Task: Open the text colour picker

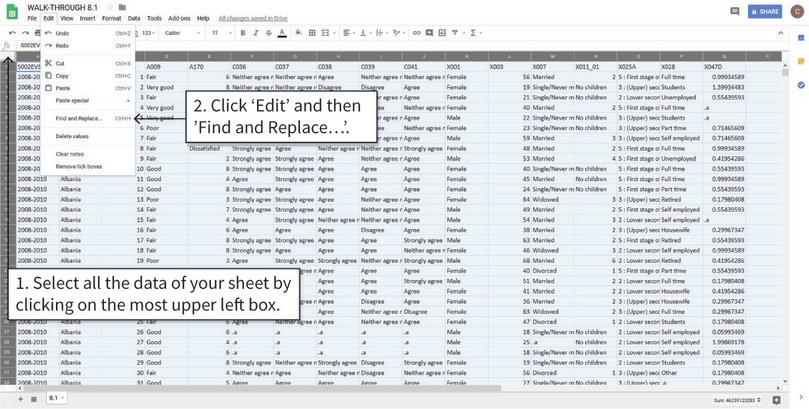Action: pyautogui.click(x=282, y=33)
